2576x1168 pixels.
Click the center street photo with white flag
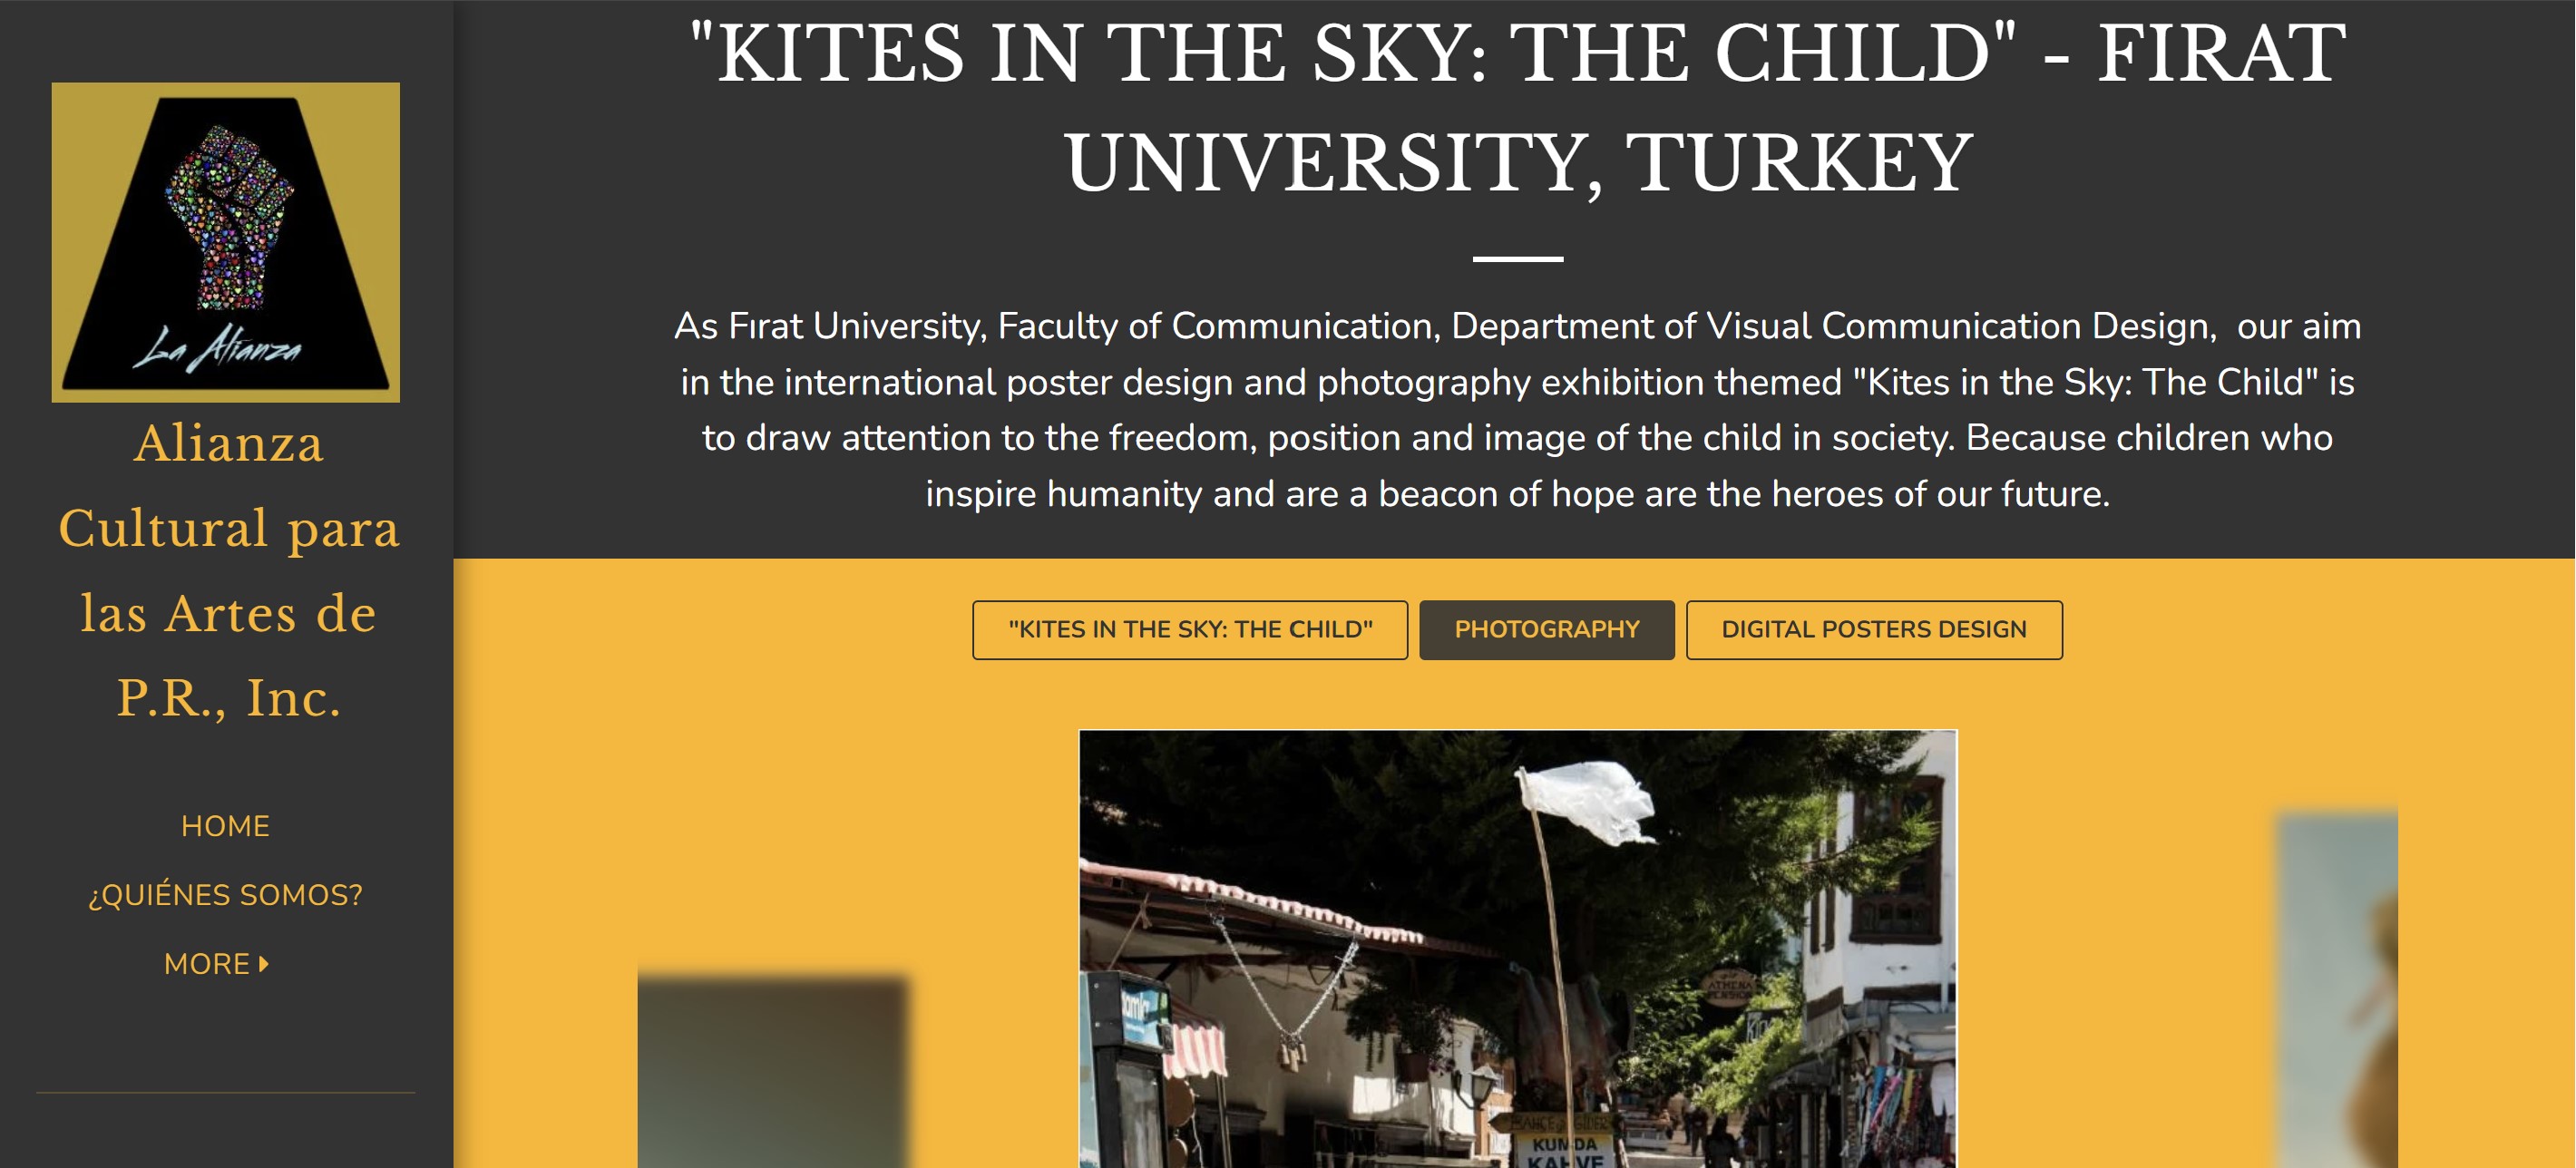coord(1518,949)
